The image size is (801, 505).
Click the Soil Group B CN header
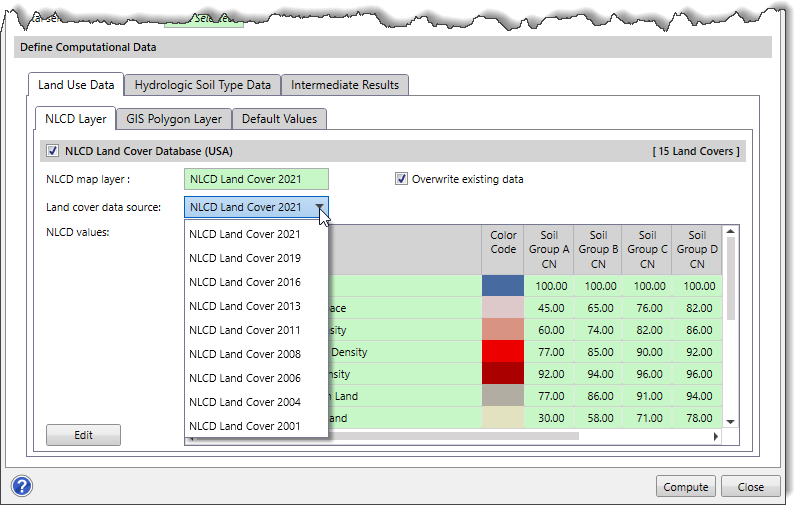coord(598,250)
